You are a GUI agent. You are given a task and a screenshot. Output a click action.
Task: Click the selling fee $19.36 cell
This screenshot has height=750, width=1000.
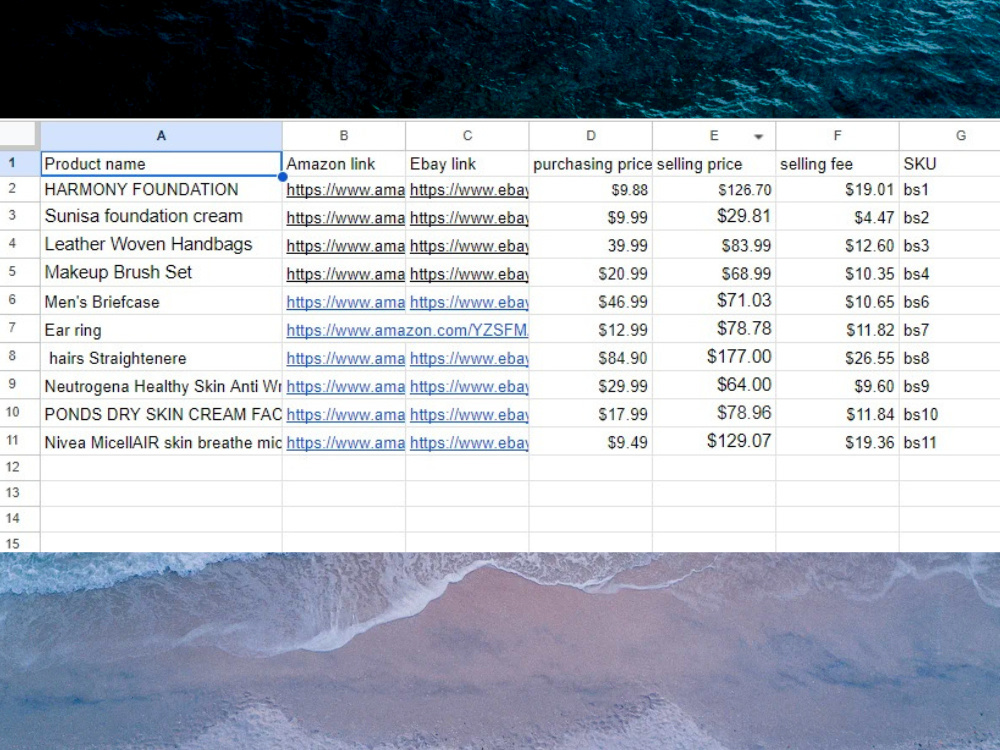coord(837,442)
